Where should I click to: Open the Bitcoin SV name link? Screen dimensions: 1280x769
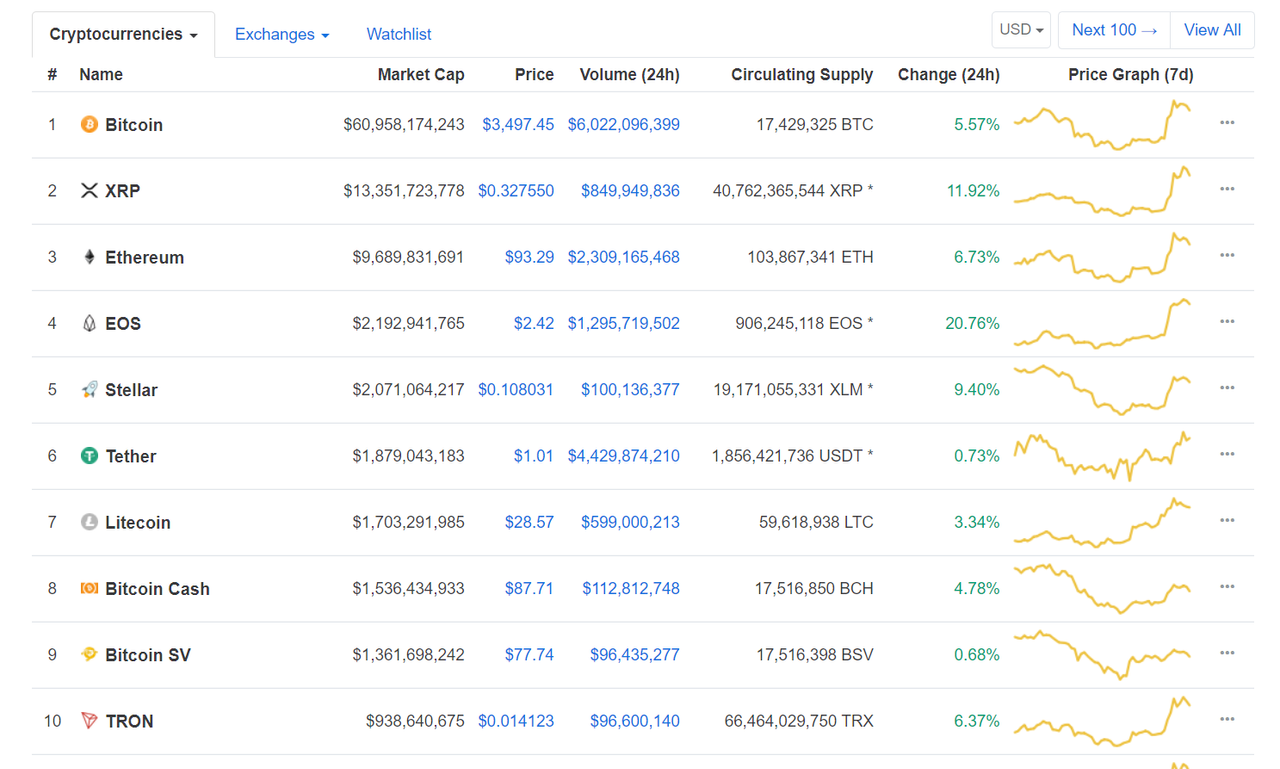[x=148, y=655]
